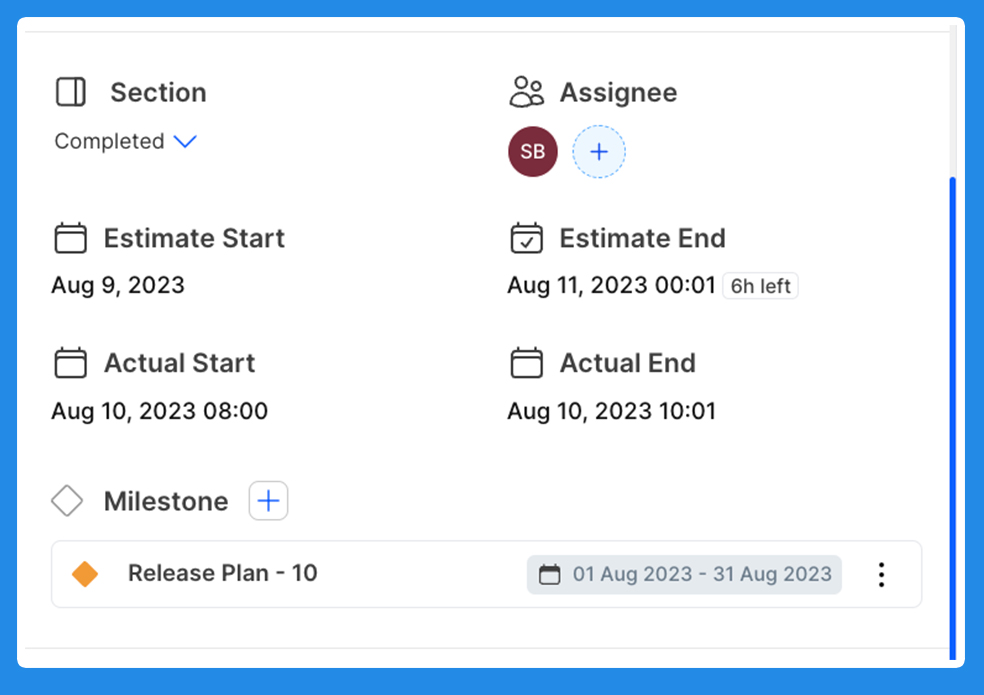Image resolution: width=984 pixels, height=695 pixels.
Task: Edit the Aug 9, 2023 estimate start date
Action: point(118,285)
